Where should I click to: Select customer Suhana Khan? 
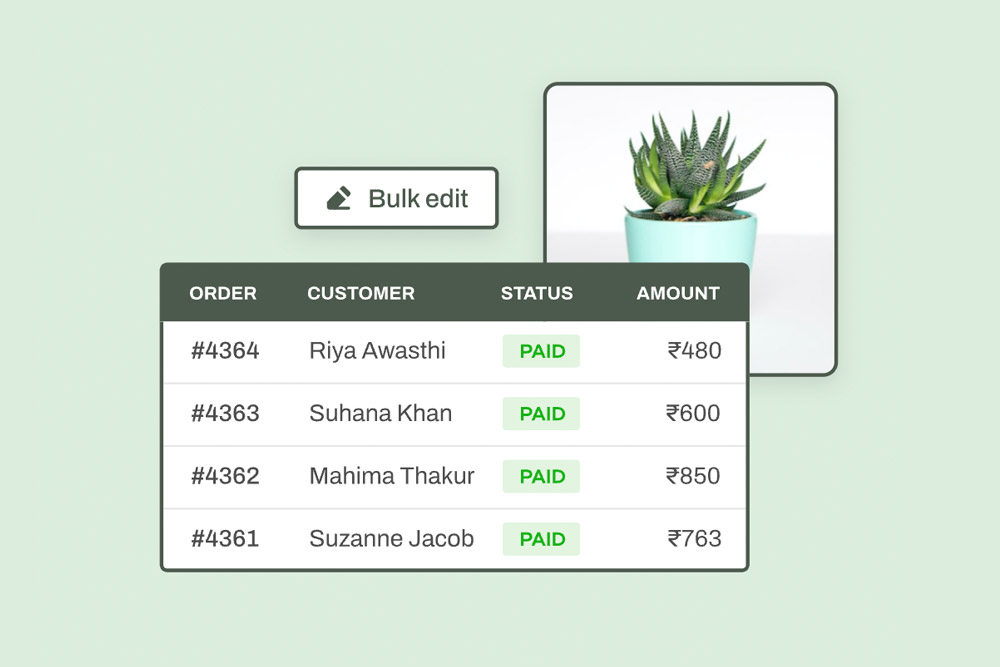click(381, 413)
